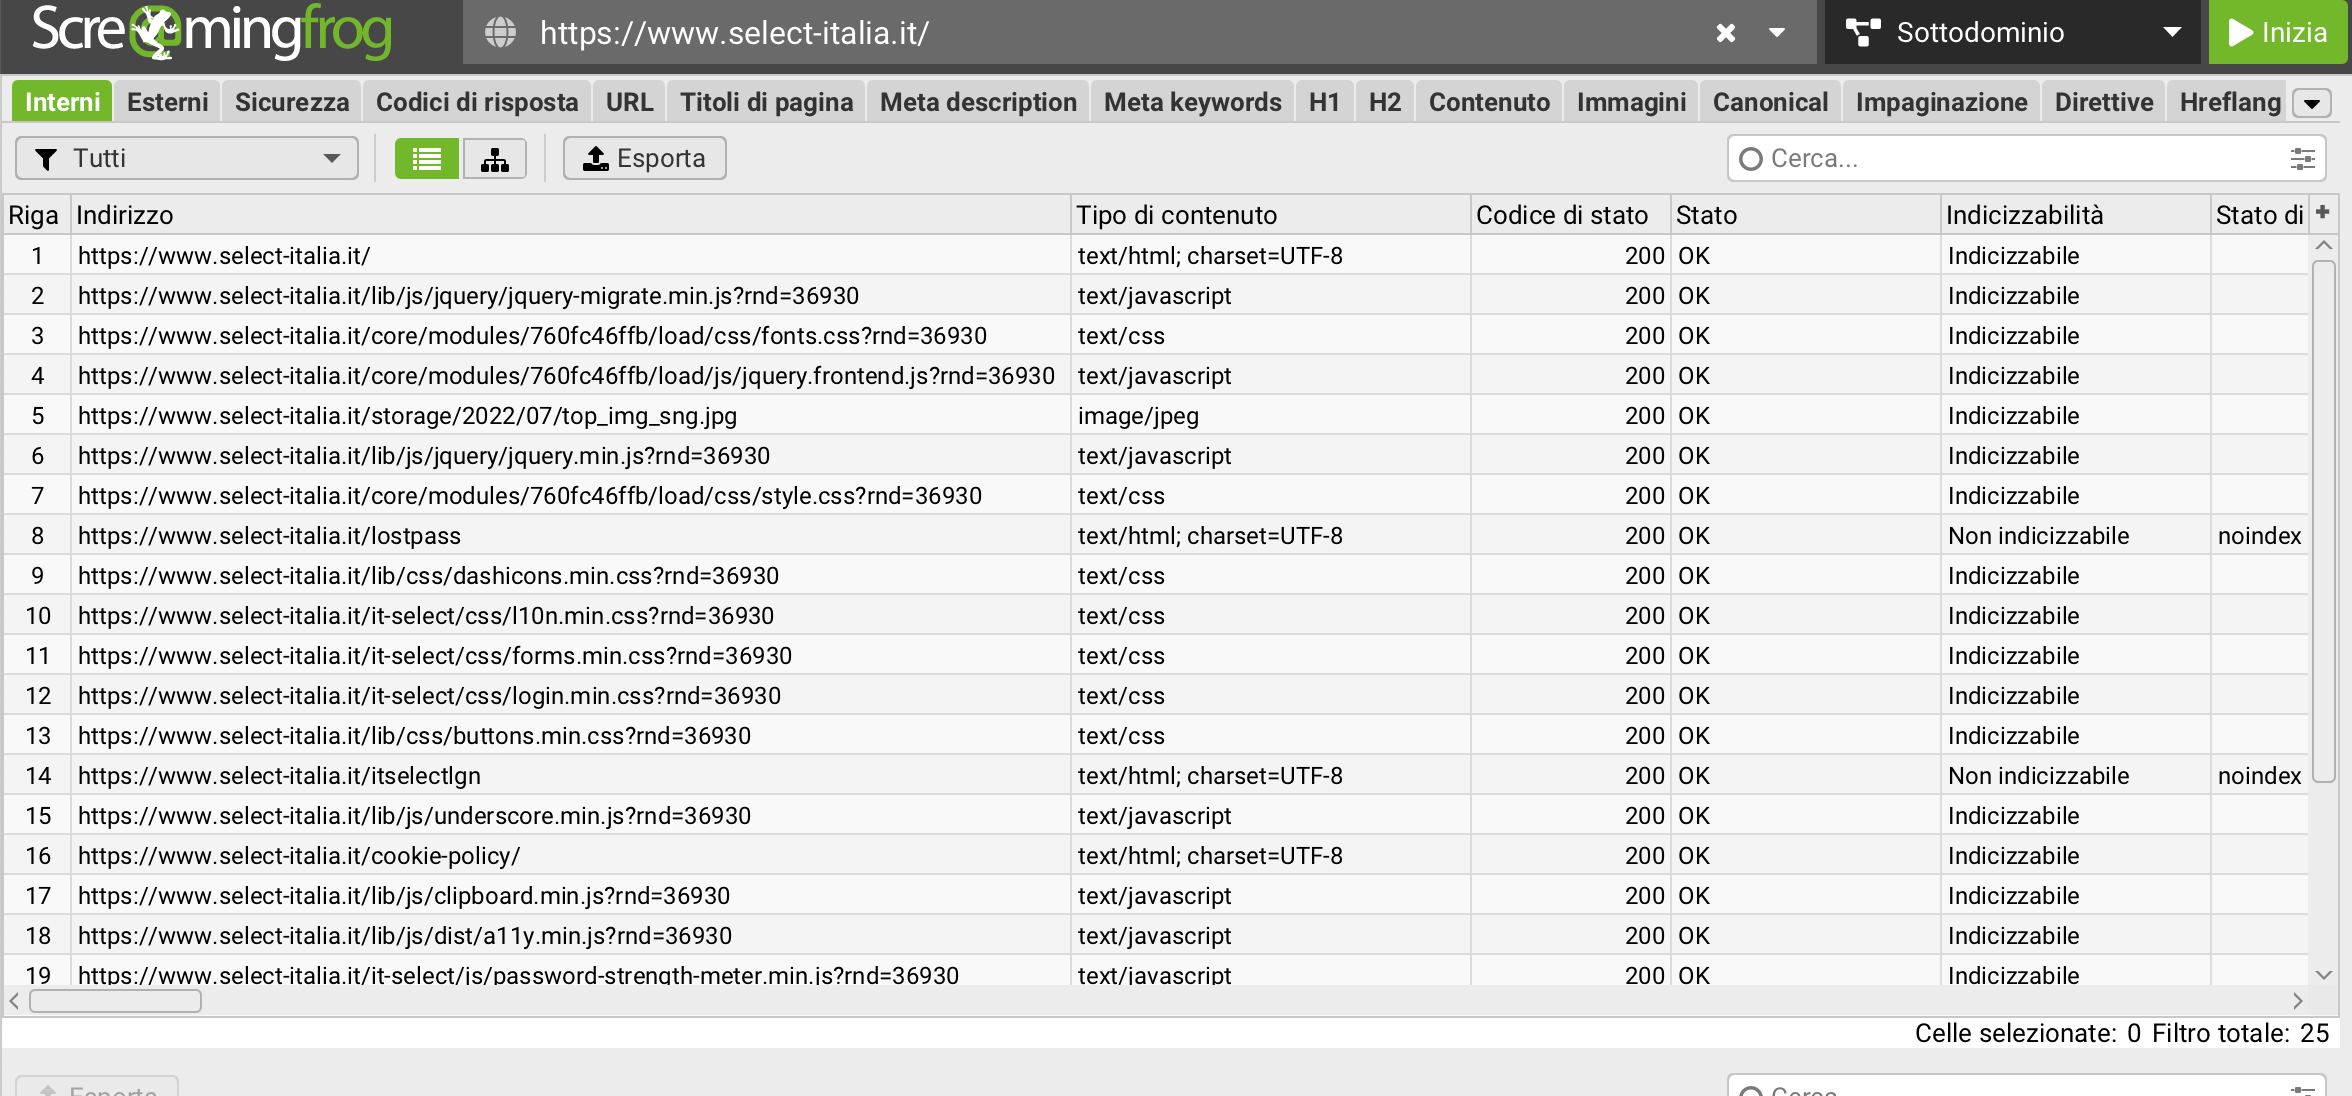The height and width of the screenshot is (1096, 2352).
Task: Sort by Tipo di contenuto column
Action: 1271,215
